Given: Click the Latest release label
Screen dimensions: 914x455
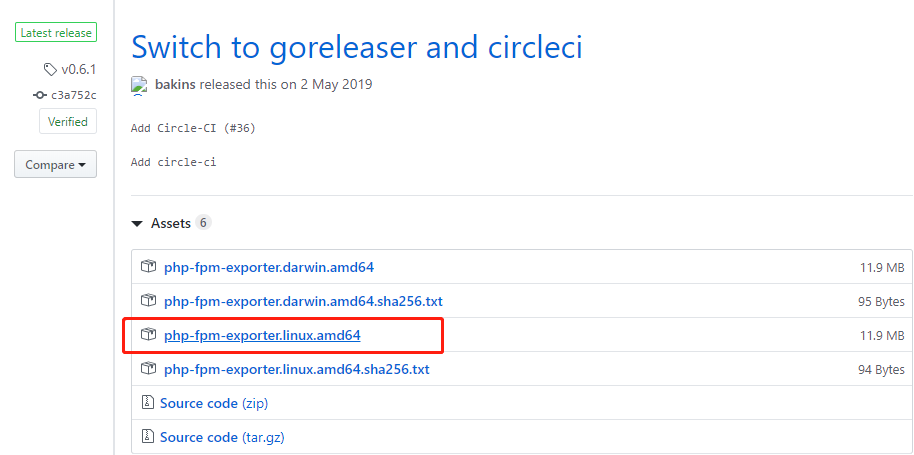Looking at the screenshot, I should coord(56,33).
